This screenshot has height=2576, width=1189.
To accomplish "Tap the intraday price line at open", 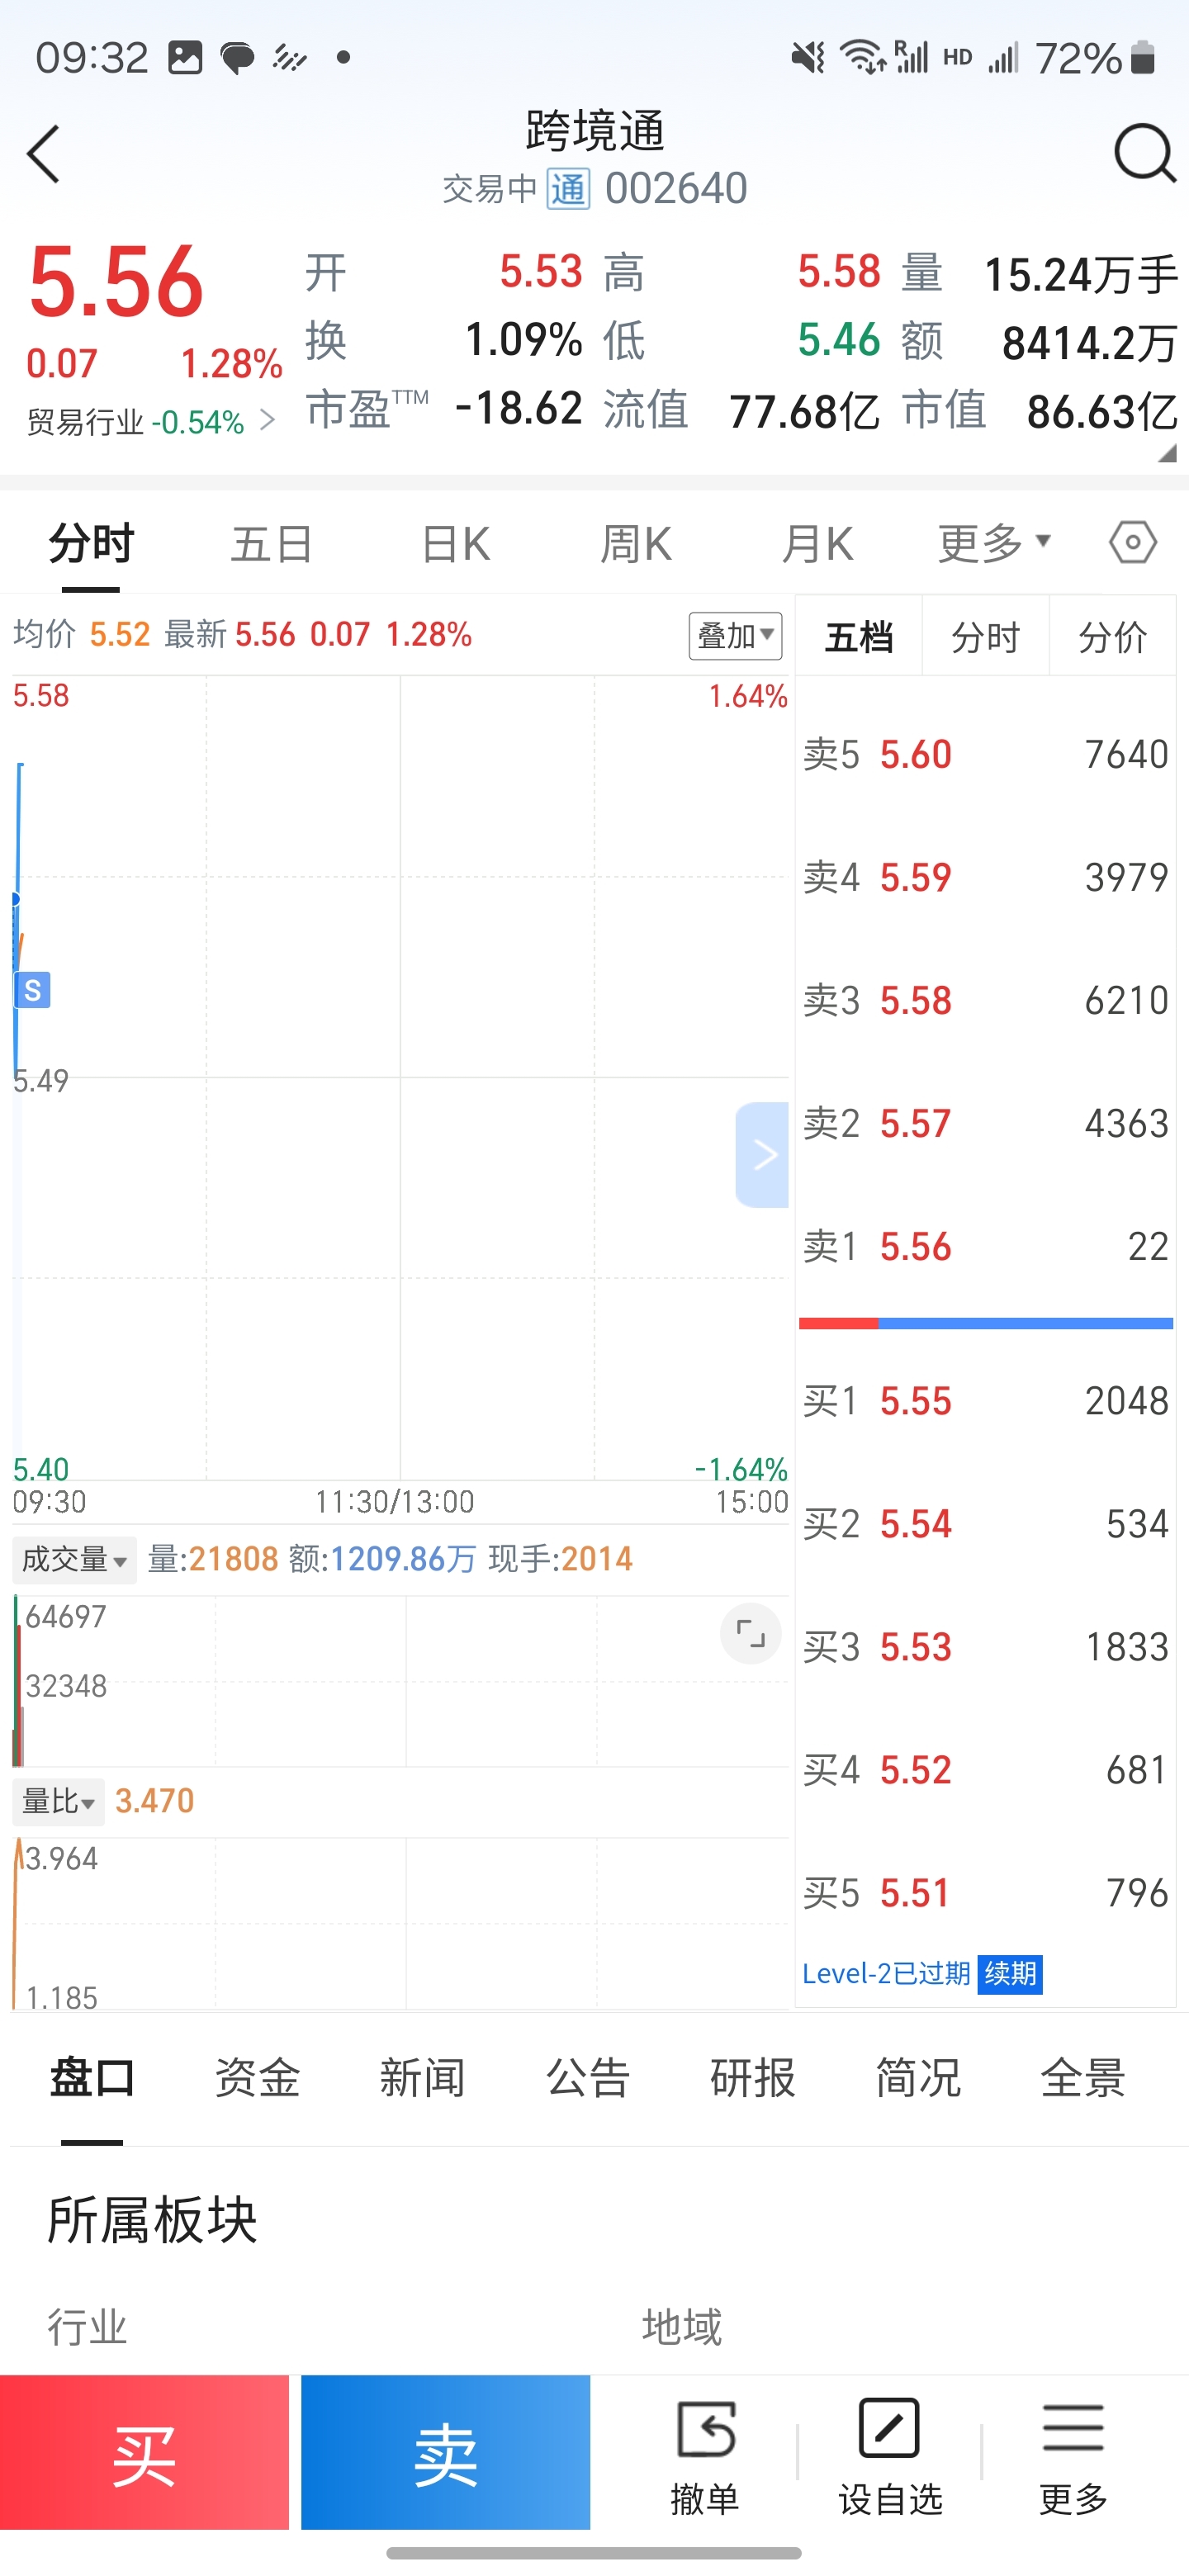I will tap(18, 920).
